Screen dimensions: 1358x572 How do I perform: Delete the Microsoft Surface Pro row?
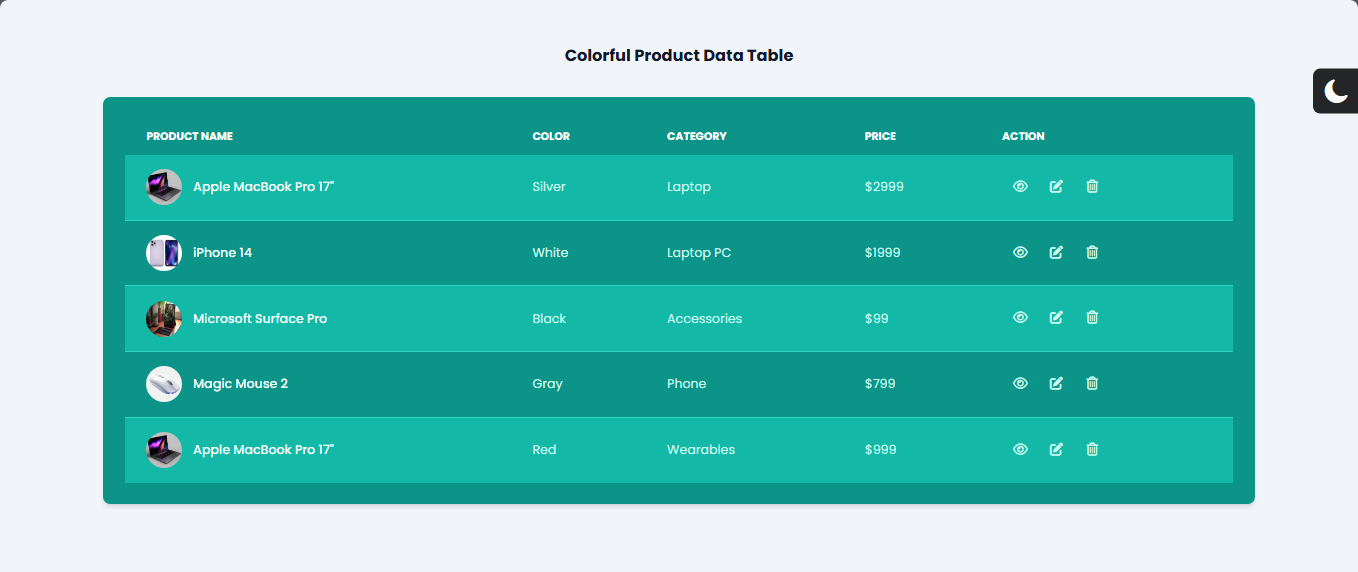click(1092, 318)
